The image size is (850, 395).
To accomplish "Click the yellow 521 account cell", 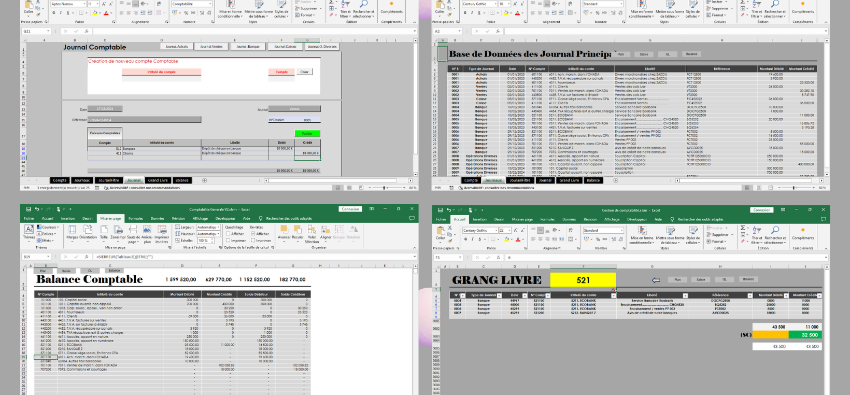I will (x=583, y=280).
